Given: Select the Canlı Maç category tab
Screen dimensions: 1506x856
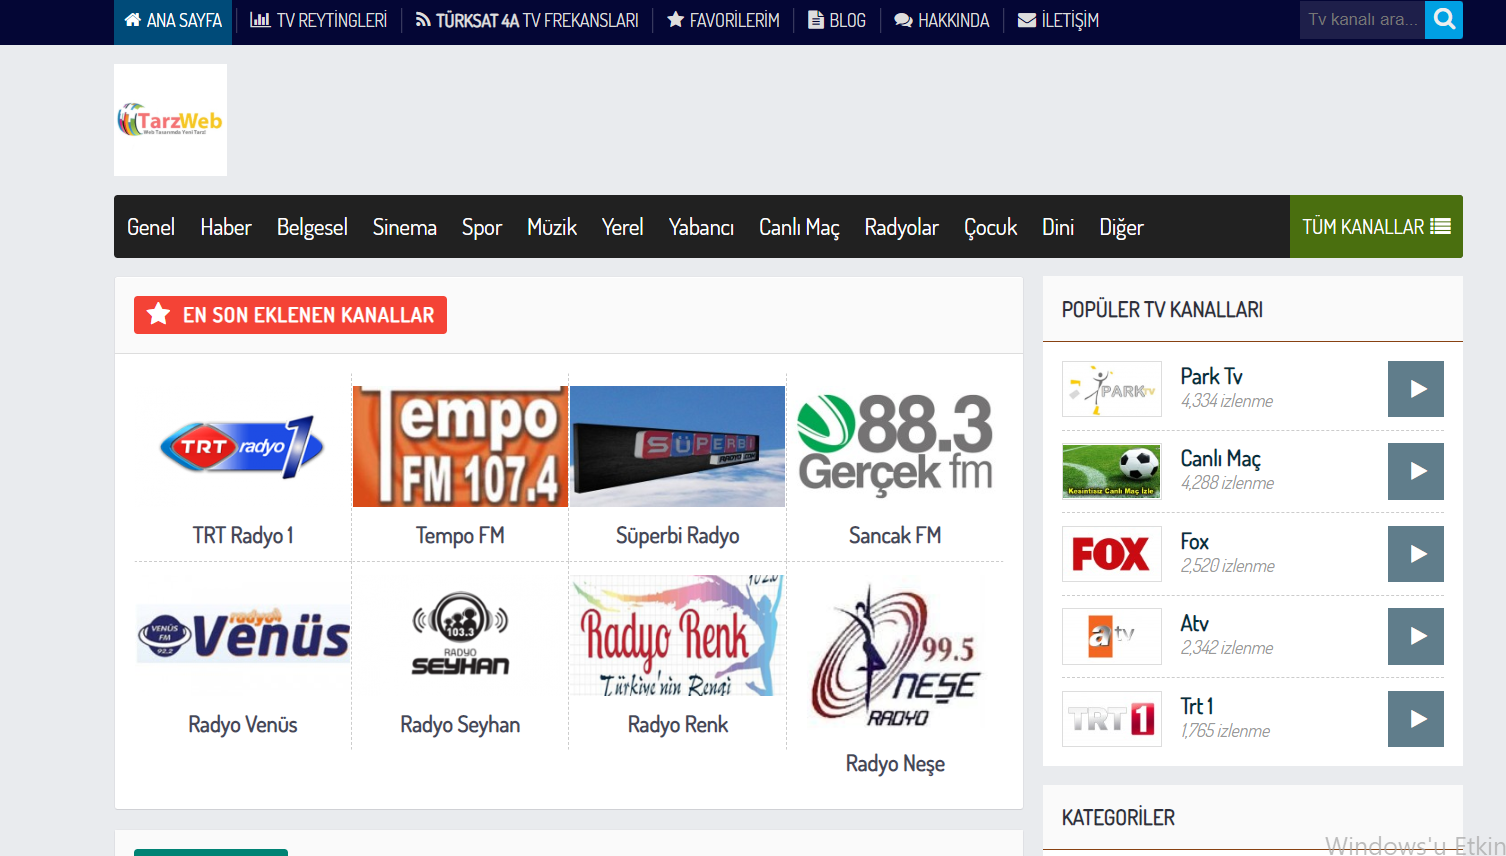Looking at the screenshot, I should pyautogui.click(x=799, y=227).
